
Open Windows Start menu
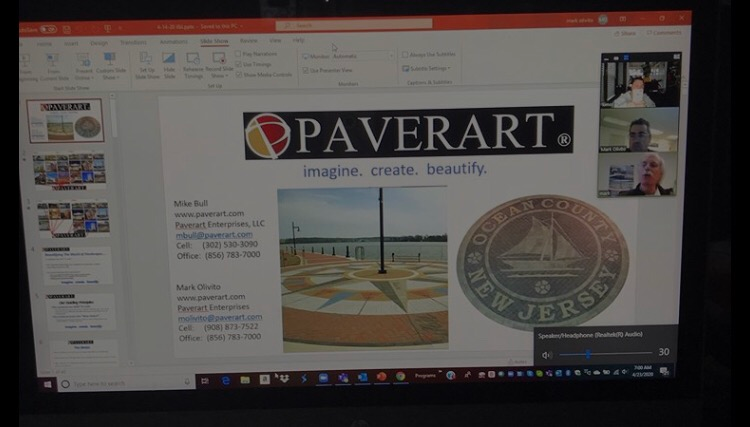tap(47, 384)
